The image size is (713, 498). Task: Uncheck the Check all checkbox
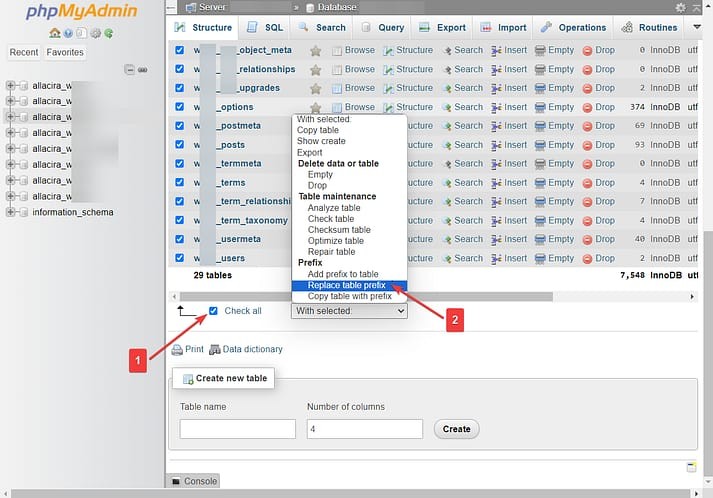(x=214, y=311)
